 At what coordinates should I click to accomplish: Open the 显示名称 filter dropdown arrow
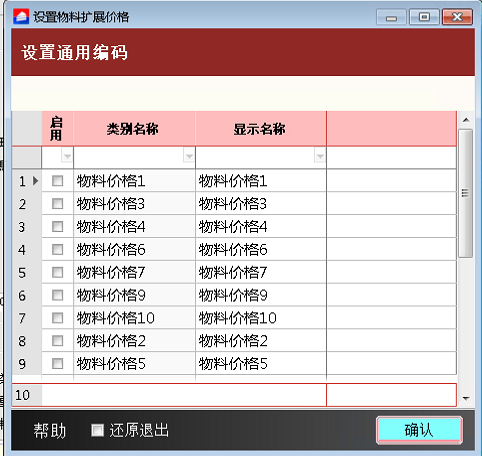tap(320, 156)
